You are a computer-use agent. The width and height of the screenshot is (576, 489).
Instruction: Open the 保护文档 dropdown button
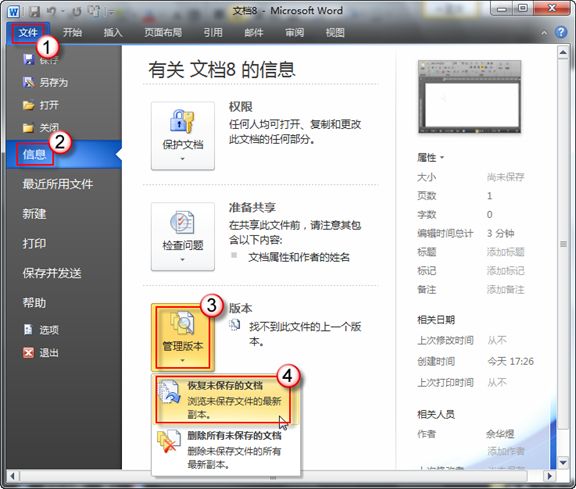coord(183,136)
